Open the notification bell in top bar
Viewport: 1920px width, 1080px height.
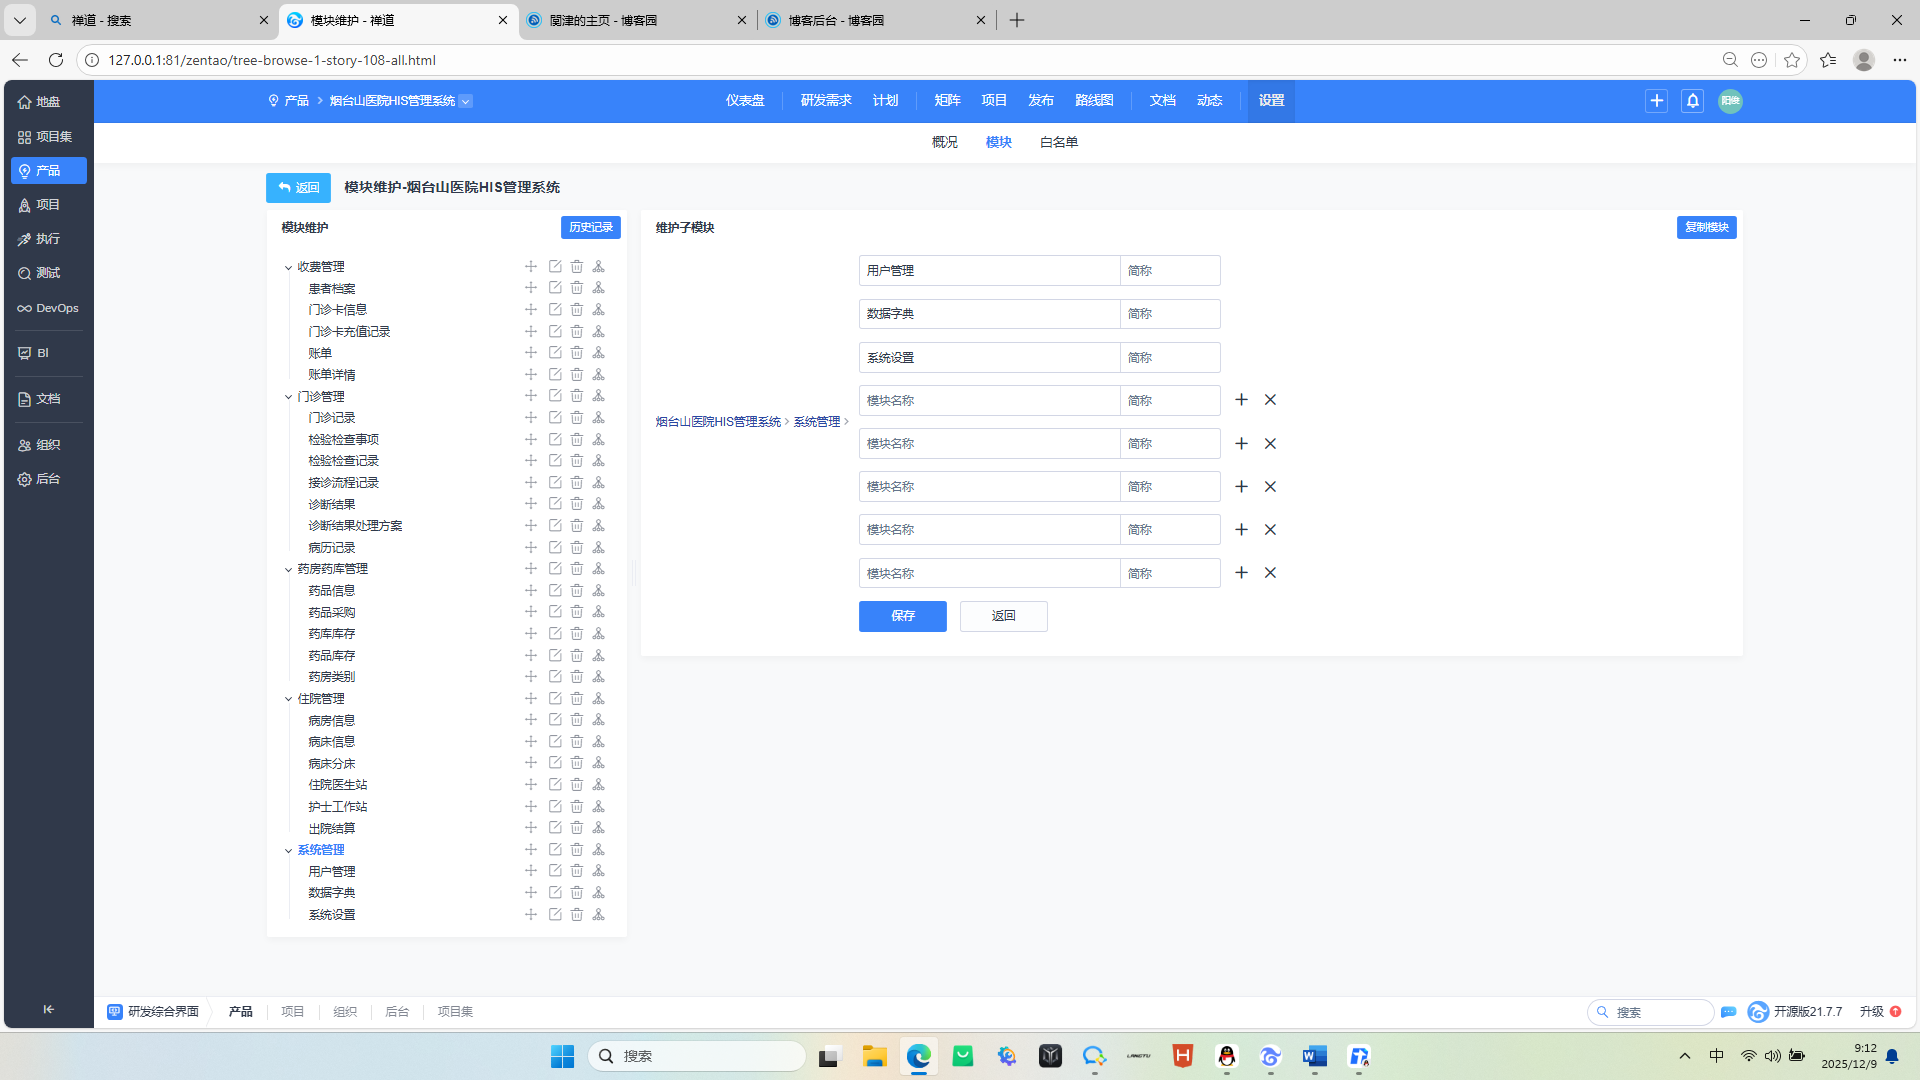(x=1692, y=101)
